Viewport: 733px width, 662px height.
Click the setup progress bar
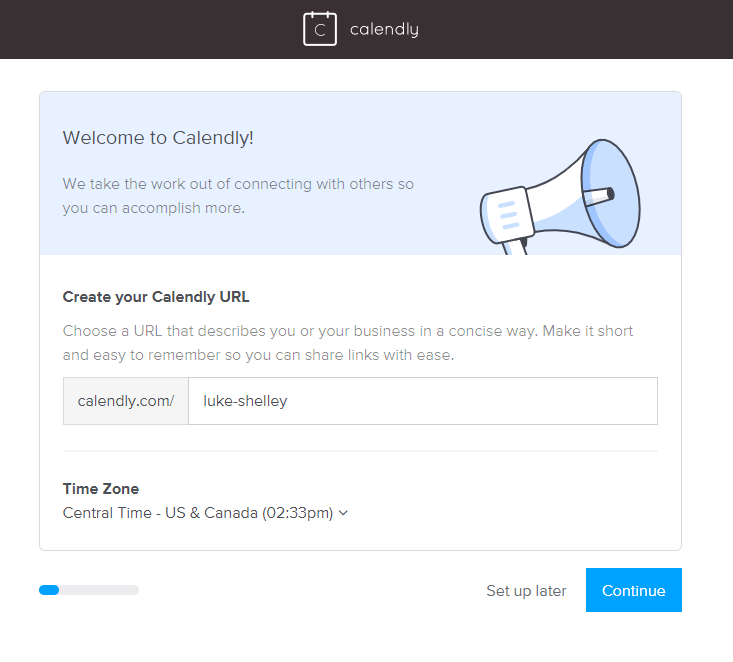coord(89,590)
